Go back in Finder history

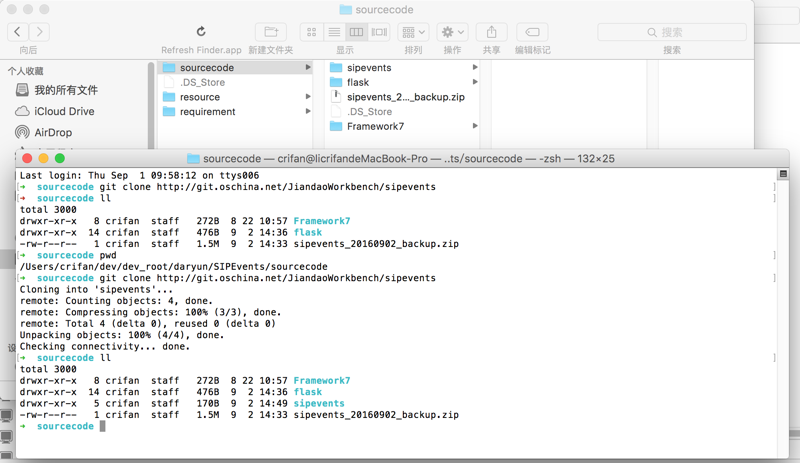tap(17, 32)
